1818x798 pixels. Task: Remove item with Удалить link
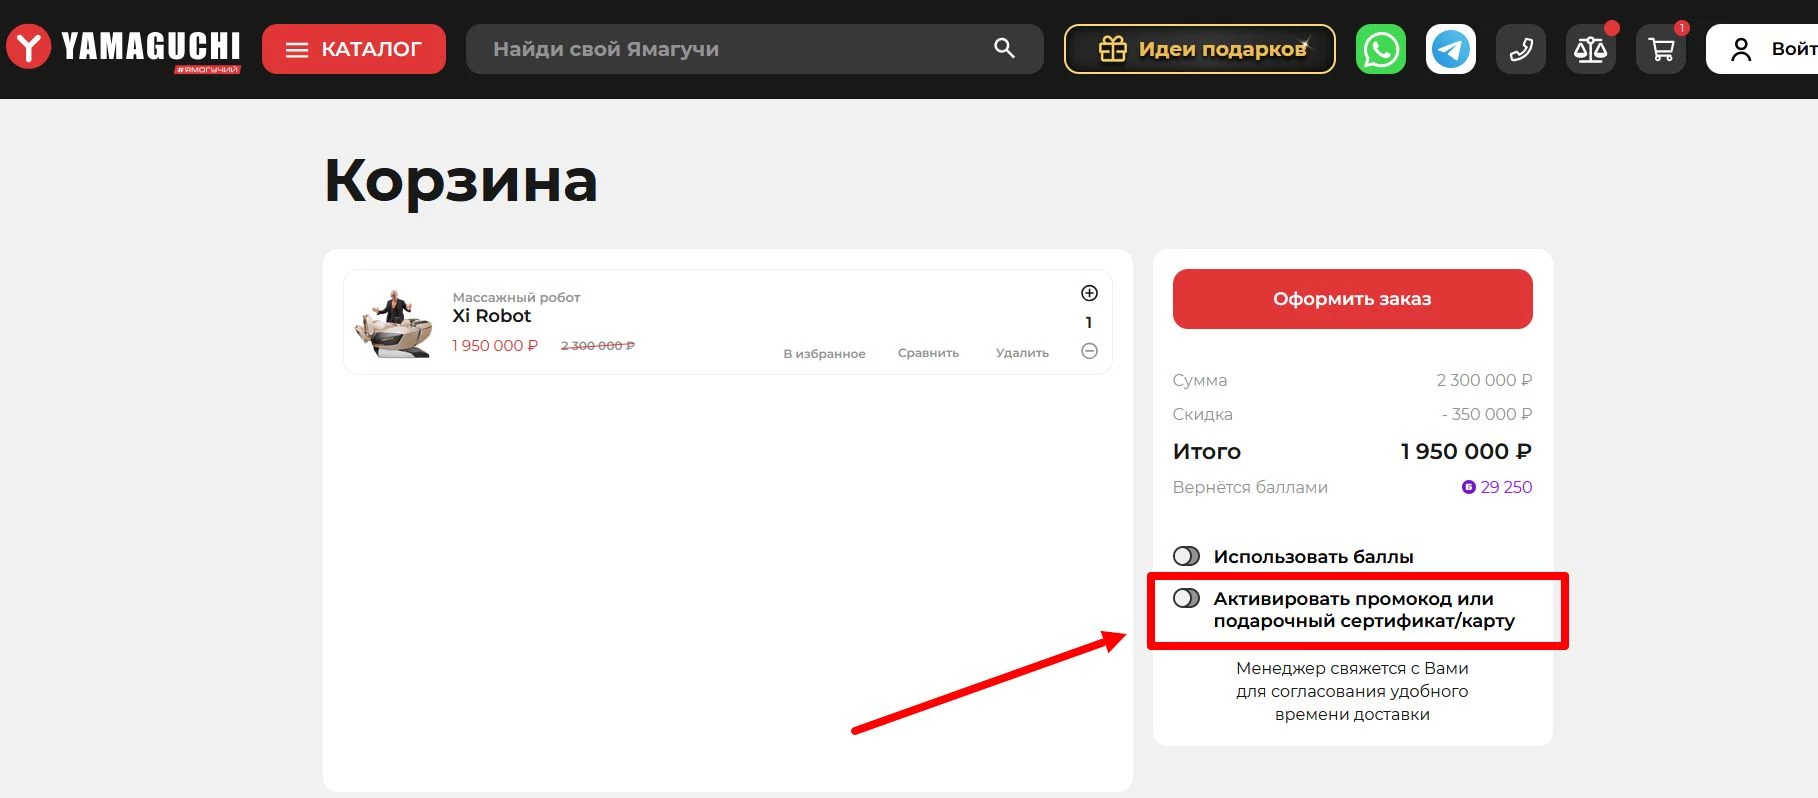point(1022,353)
